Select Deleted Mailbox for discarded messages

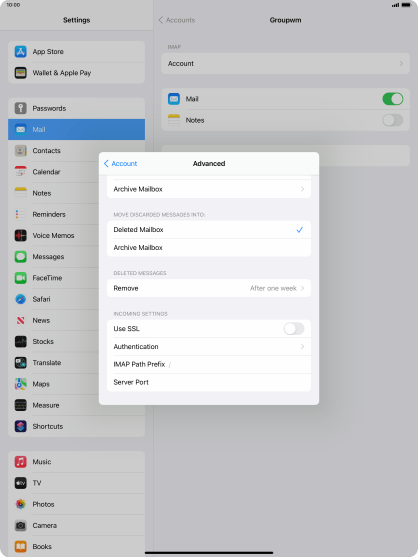209,230
